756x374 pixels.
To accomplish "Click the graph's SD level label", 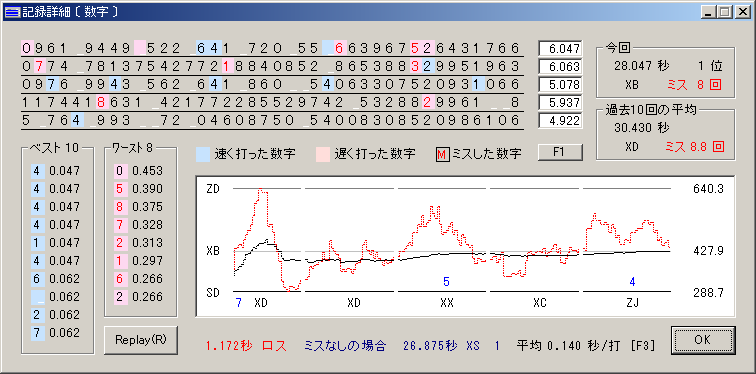I will pos(213,293).
